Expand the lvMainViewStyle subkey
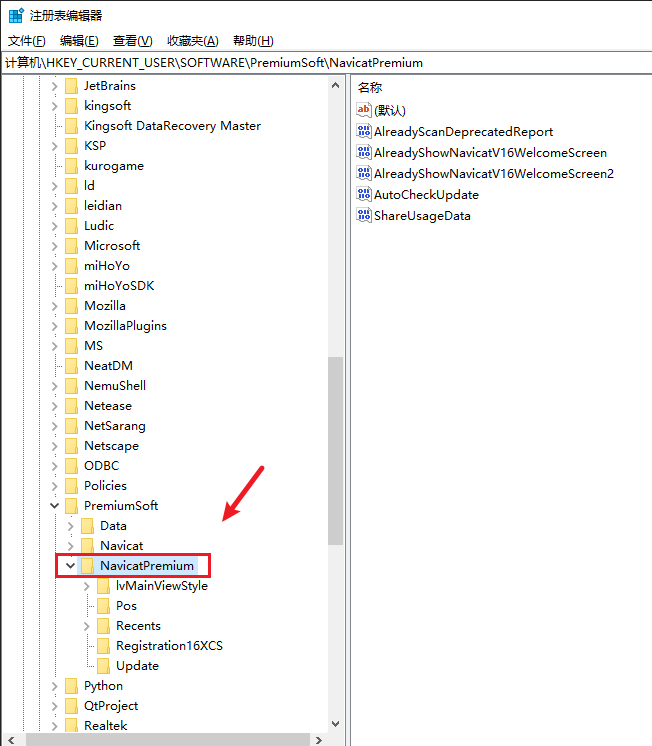Viewport: 652px width, 746px height. (x=87, y=586)
